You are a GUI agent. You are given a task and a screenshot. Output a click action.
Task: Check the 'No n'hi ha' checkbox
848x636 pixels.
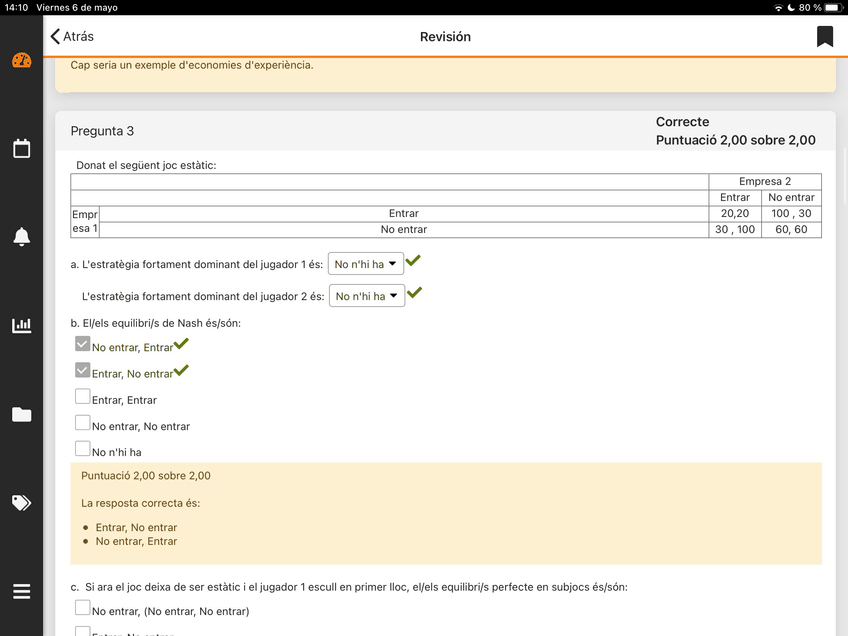coord(83,449)
